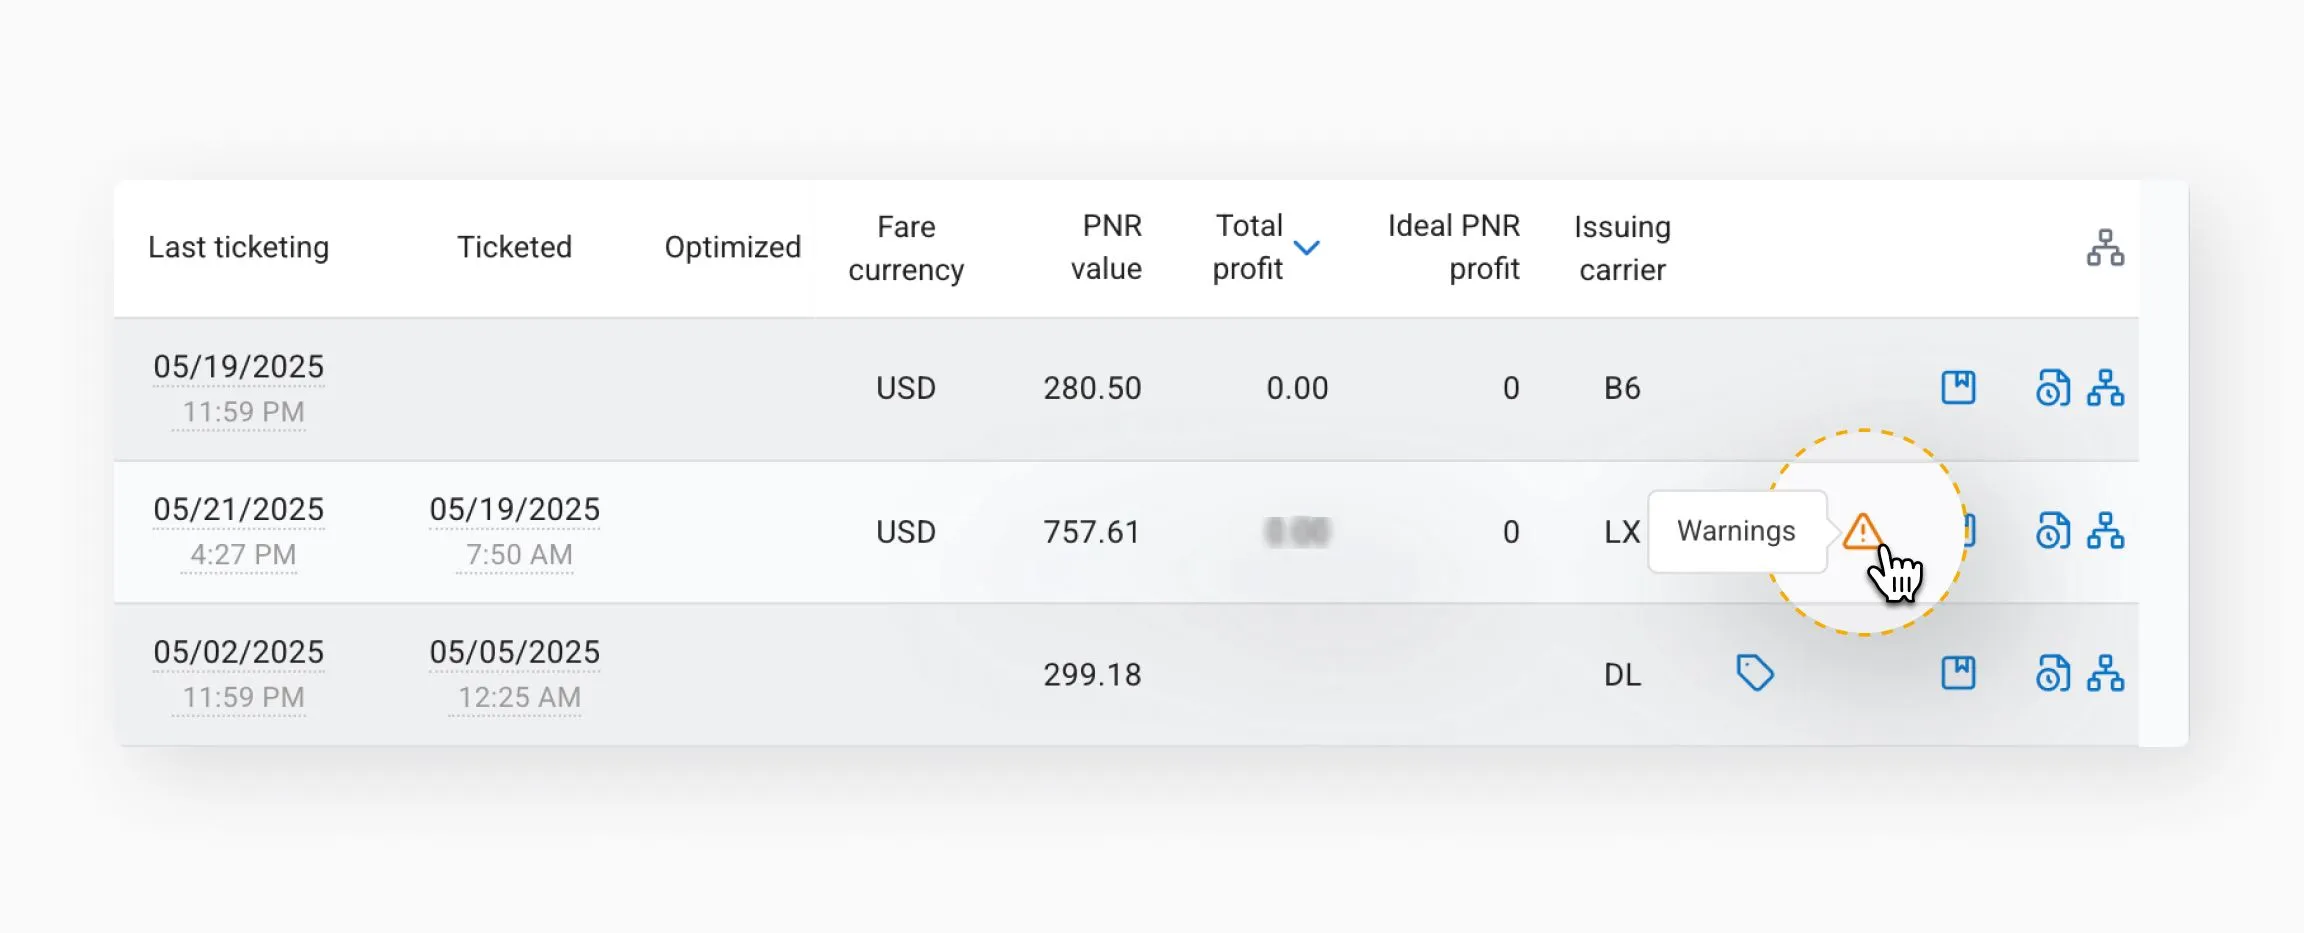The width and height of the screenshot is (2304, 933).
Task: Click the hierarchy icon in the table header
Action: click(x=2105, y=248)
